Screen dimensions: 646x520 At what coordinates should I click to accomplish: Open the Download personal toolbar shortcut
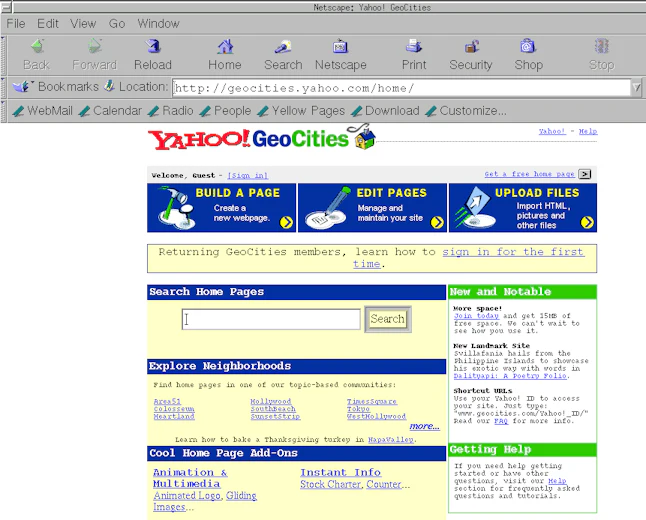385,111
